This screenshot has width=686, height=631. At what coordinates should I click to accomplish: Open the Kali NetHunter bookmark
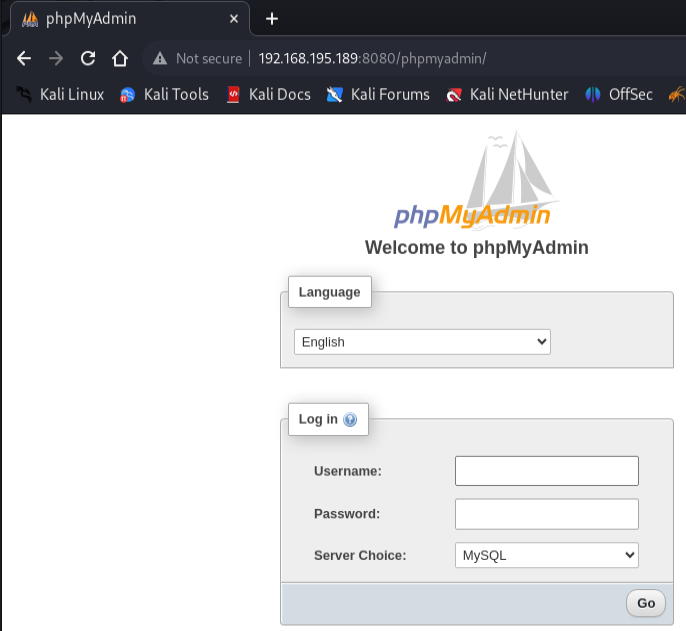[x=507, y=95]
